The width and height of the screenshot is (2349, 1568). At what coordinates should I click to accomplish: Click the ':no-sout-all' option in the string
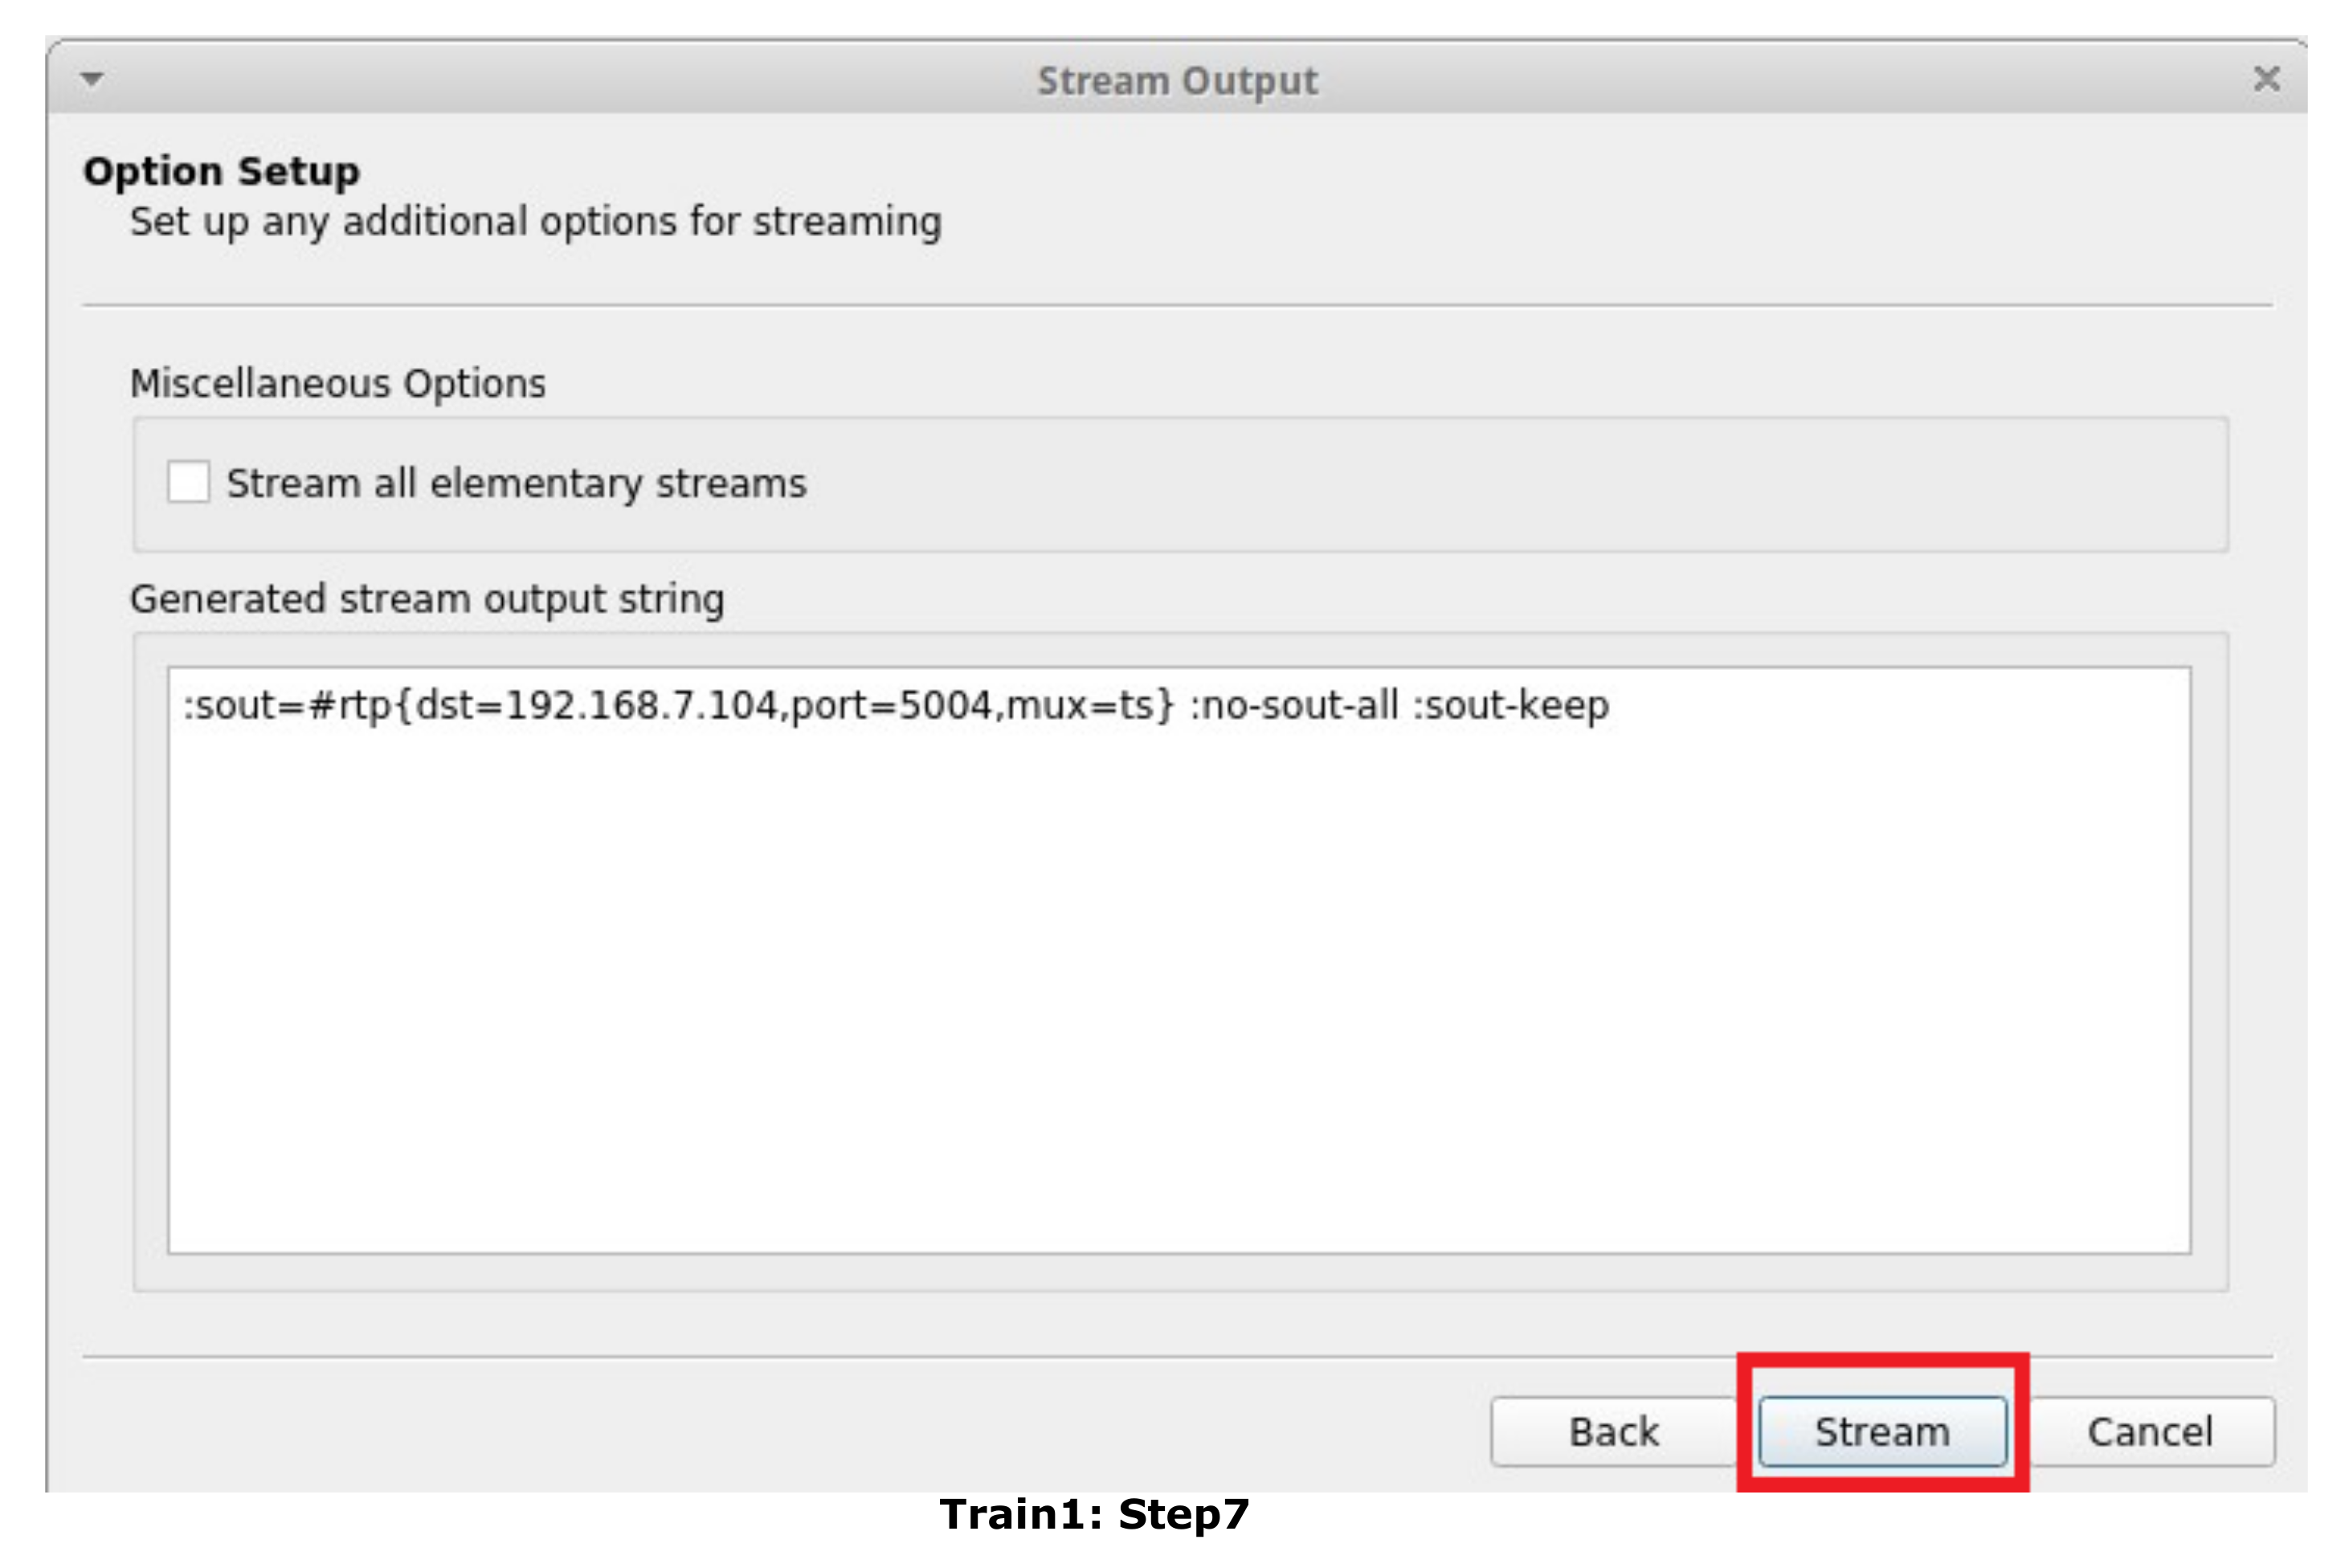pyautogui.click(x=1294, y=706)
